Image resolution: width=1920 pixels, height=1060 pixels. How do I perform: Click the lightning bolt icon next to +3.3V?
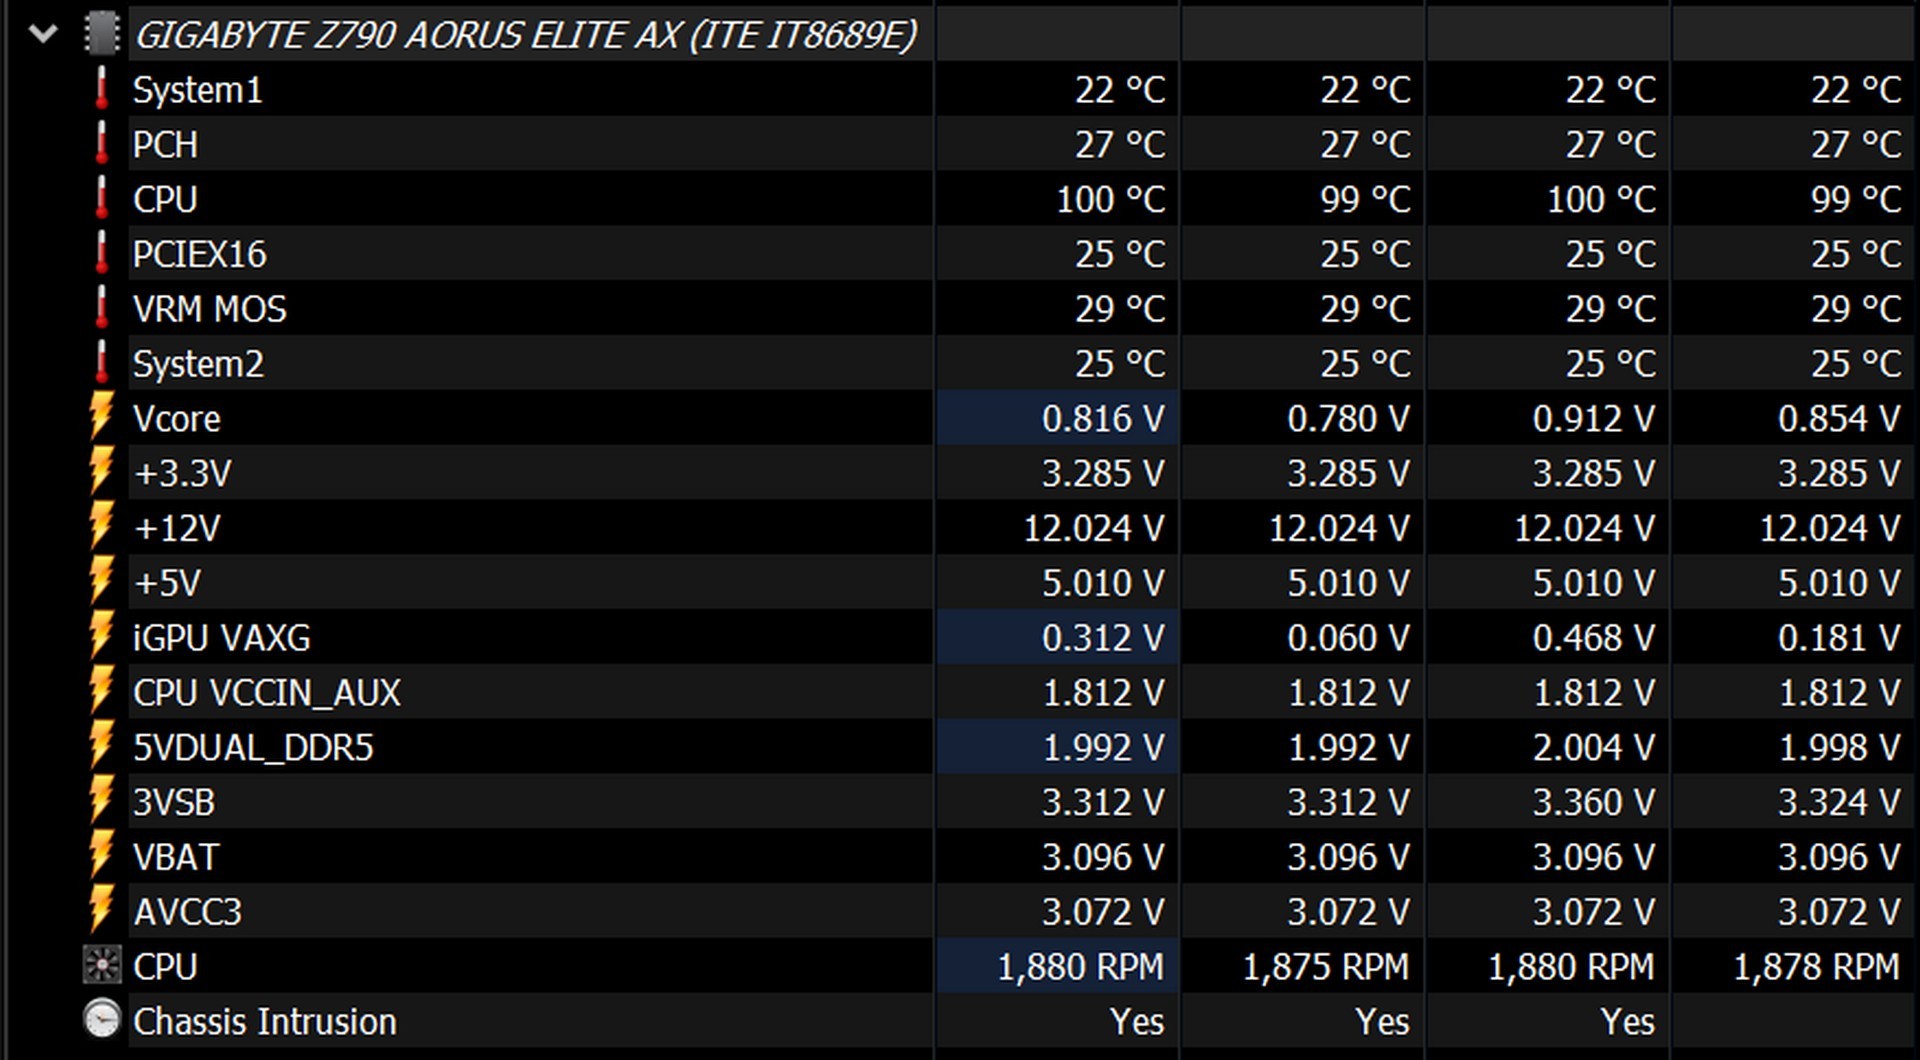click(101, 471)
